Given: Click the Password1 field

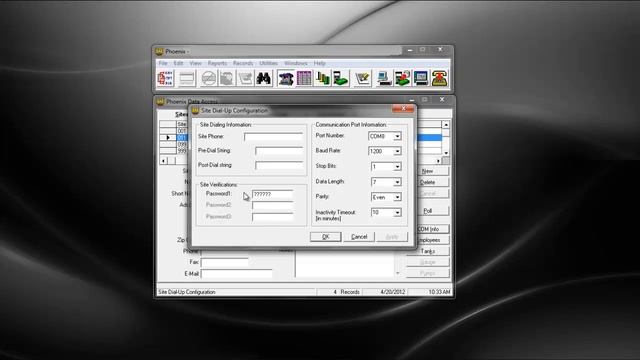Looking at the screenshot, I should point(273,194).
